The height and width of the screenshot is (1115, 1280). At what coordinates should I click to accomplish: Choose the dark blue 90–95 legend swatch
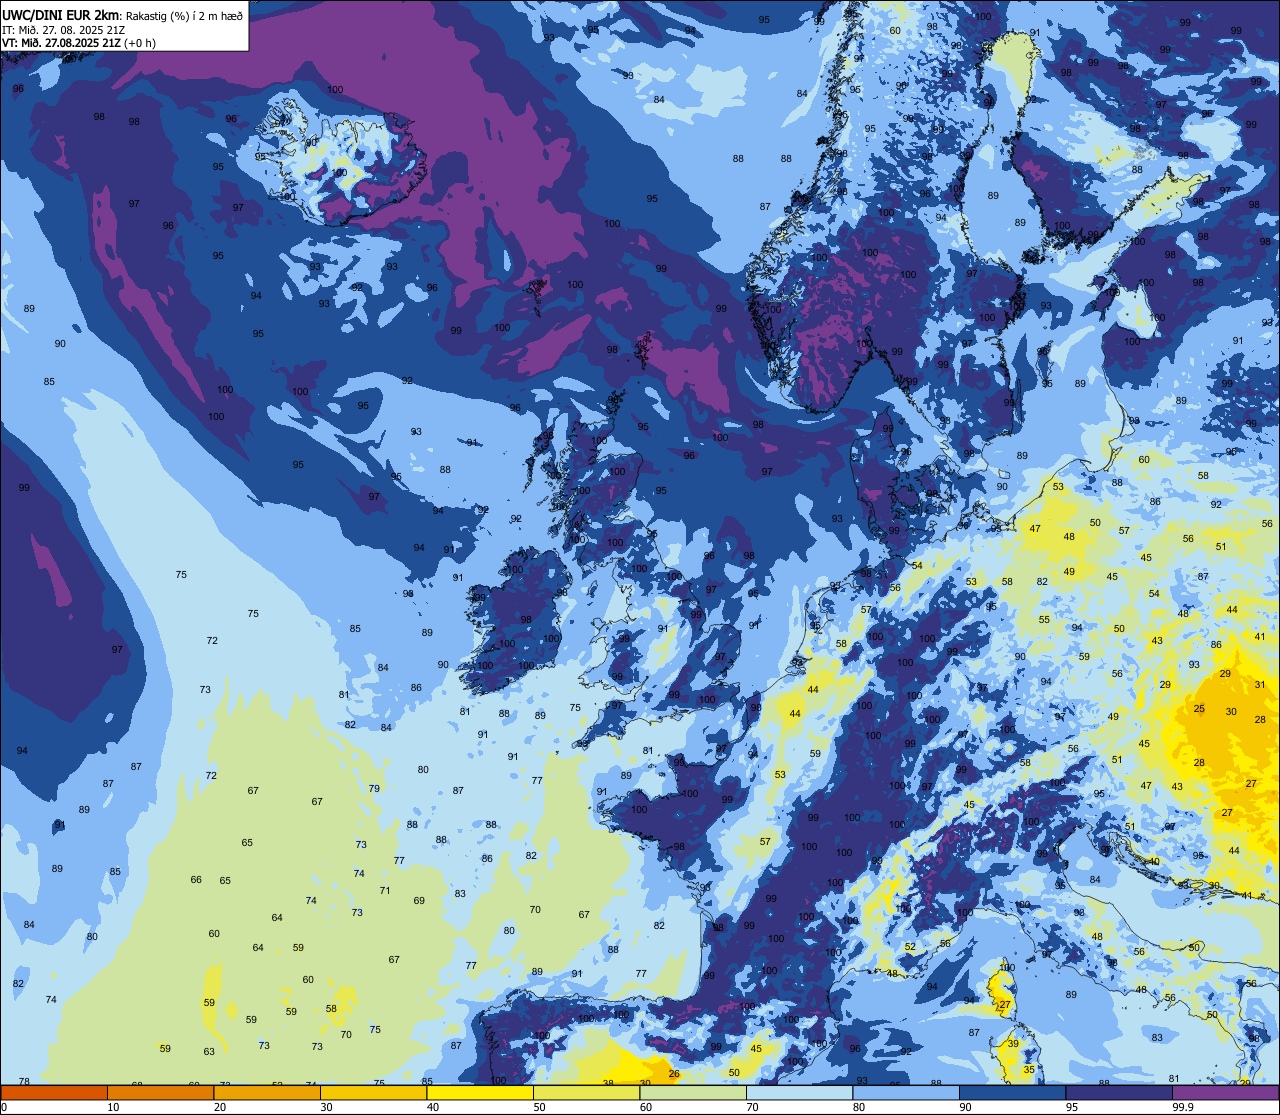pyautogui.click(x=1012, y=1092)
